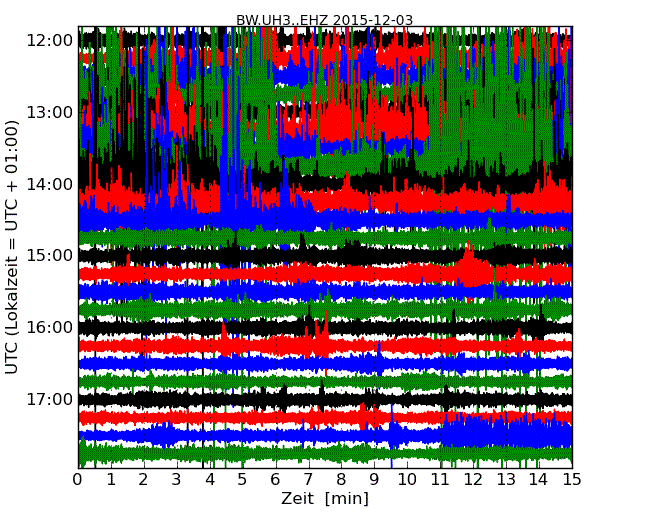650x520 pixels.
Task: Select the 13:00 y-axis label
Action: [x=50, y=112]
